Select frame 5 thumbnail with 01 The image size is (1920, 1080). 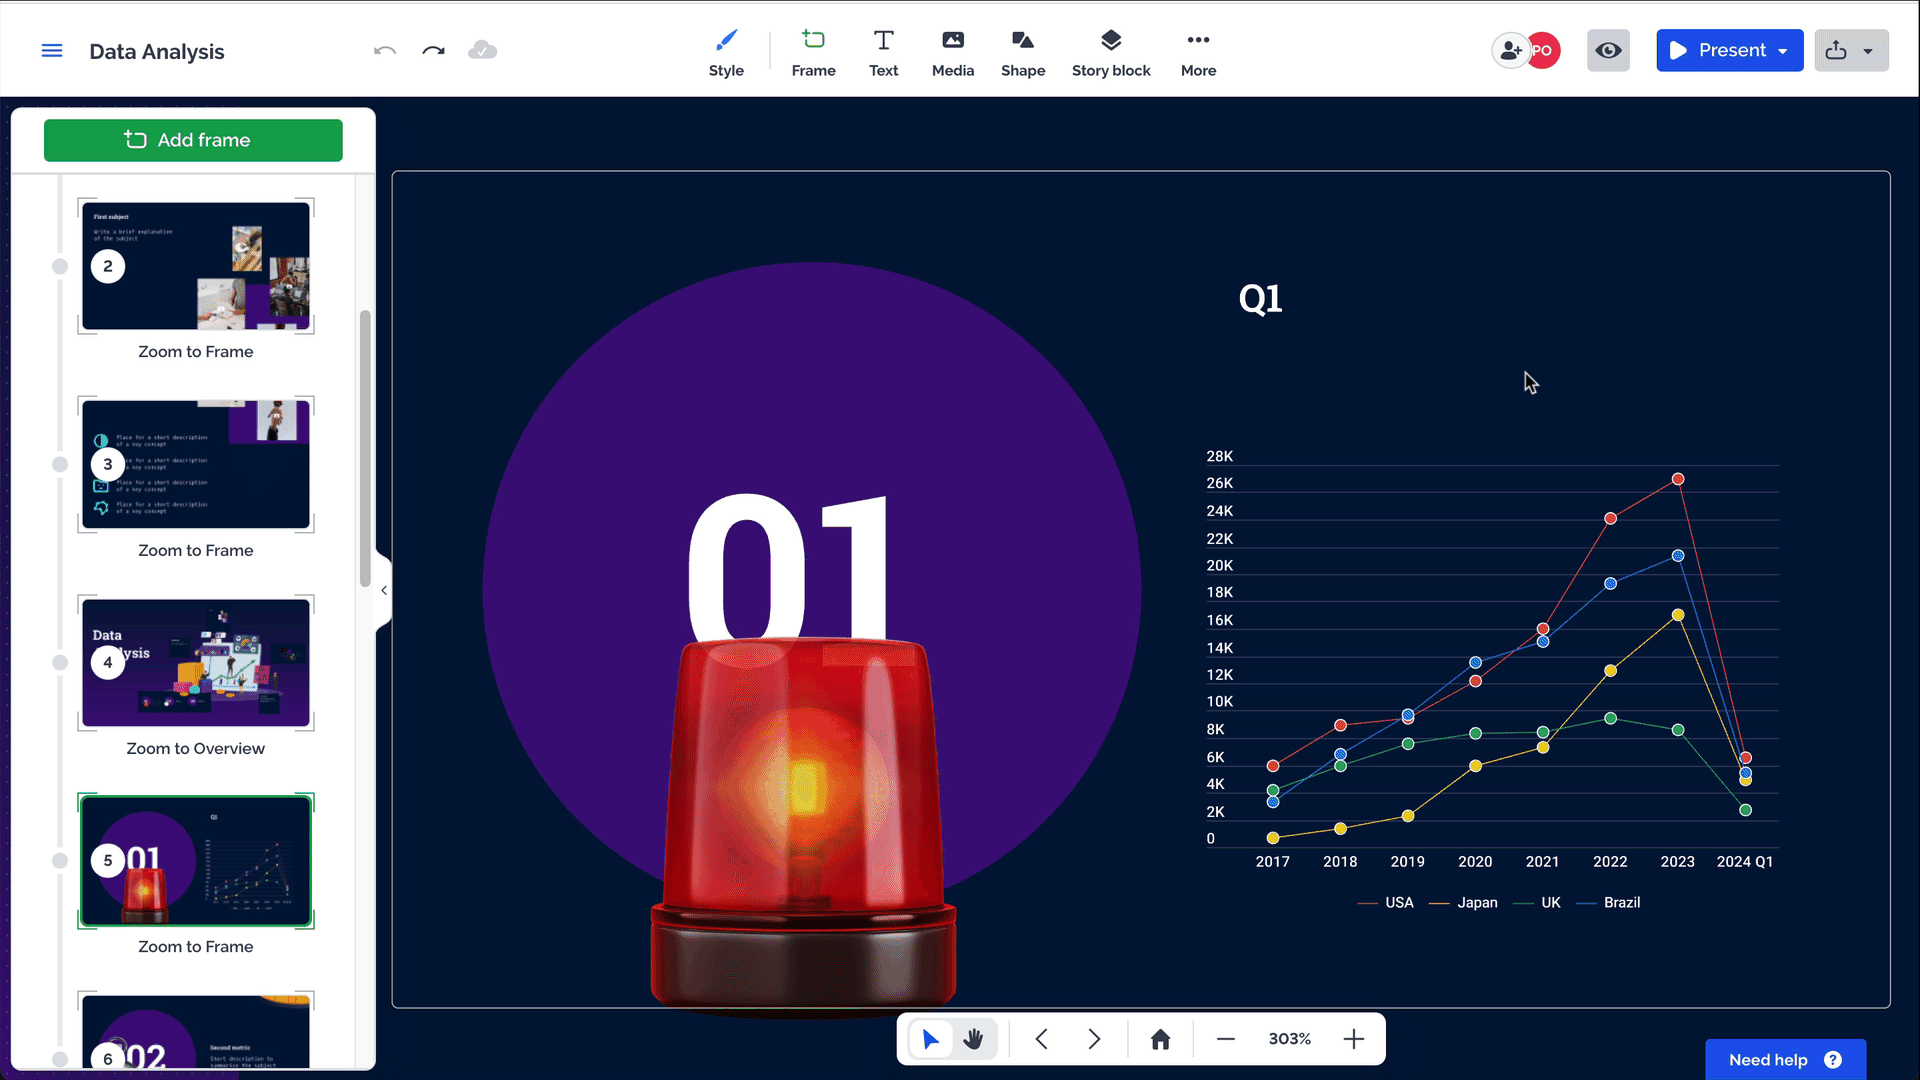[196, 860]
